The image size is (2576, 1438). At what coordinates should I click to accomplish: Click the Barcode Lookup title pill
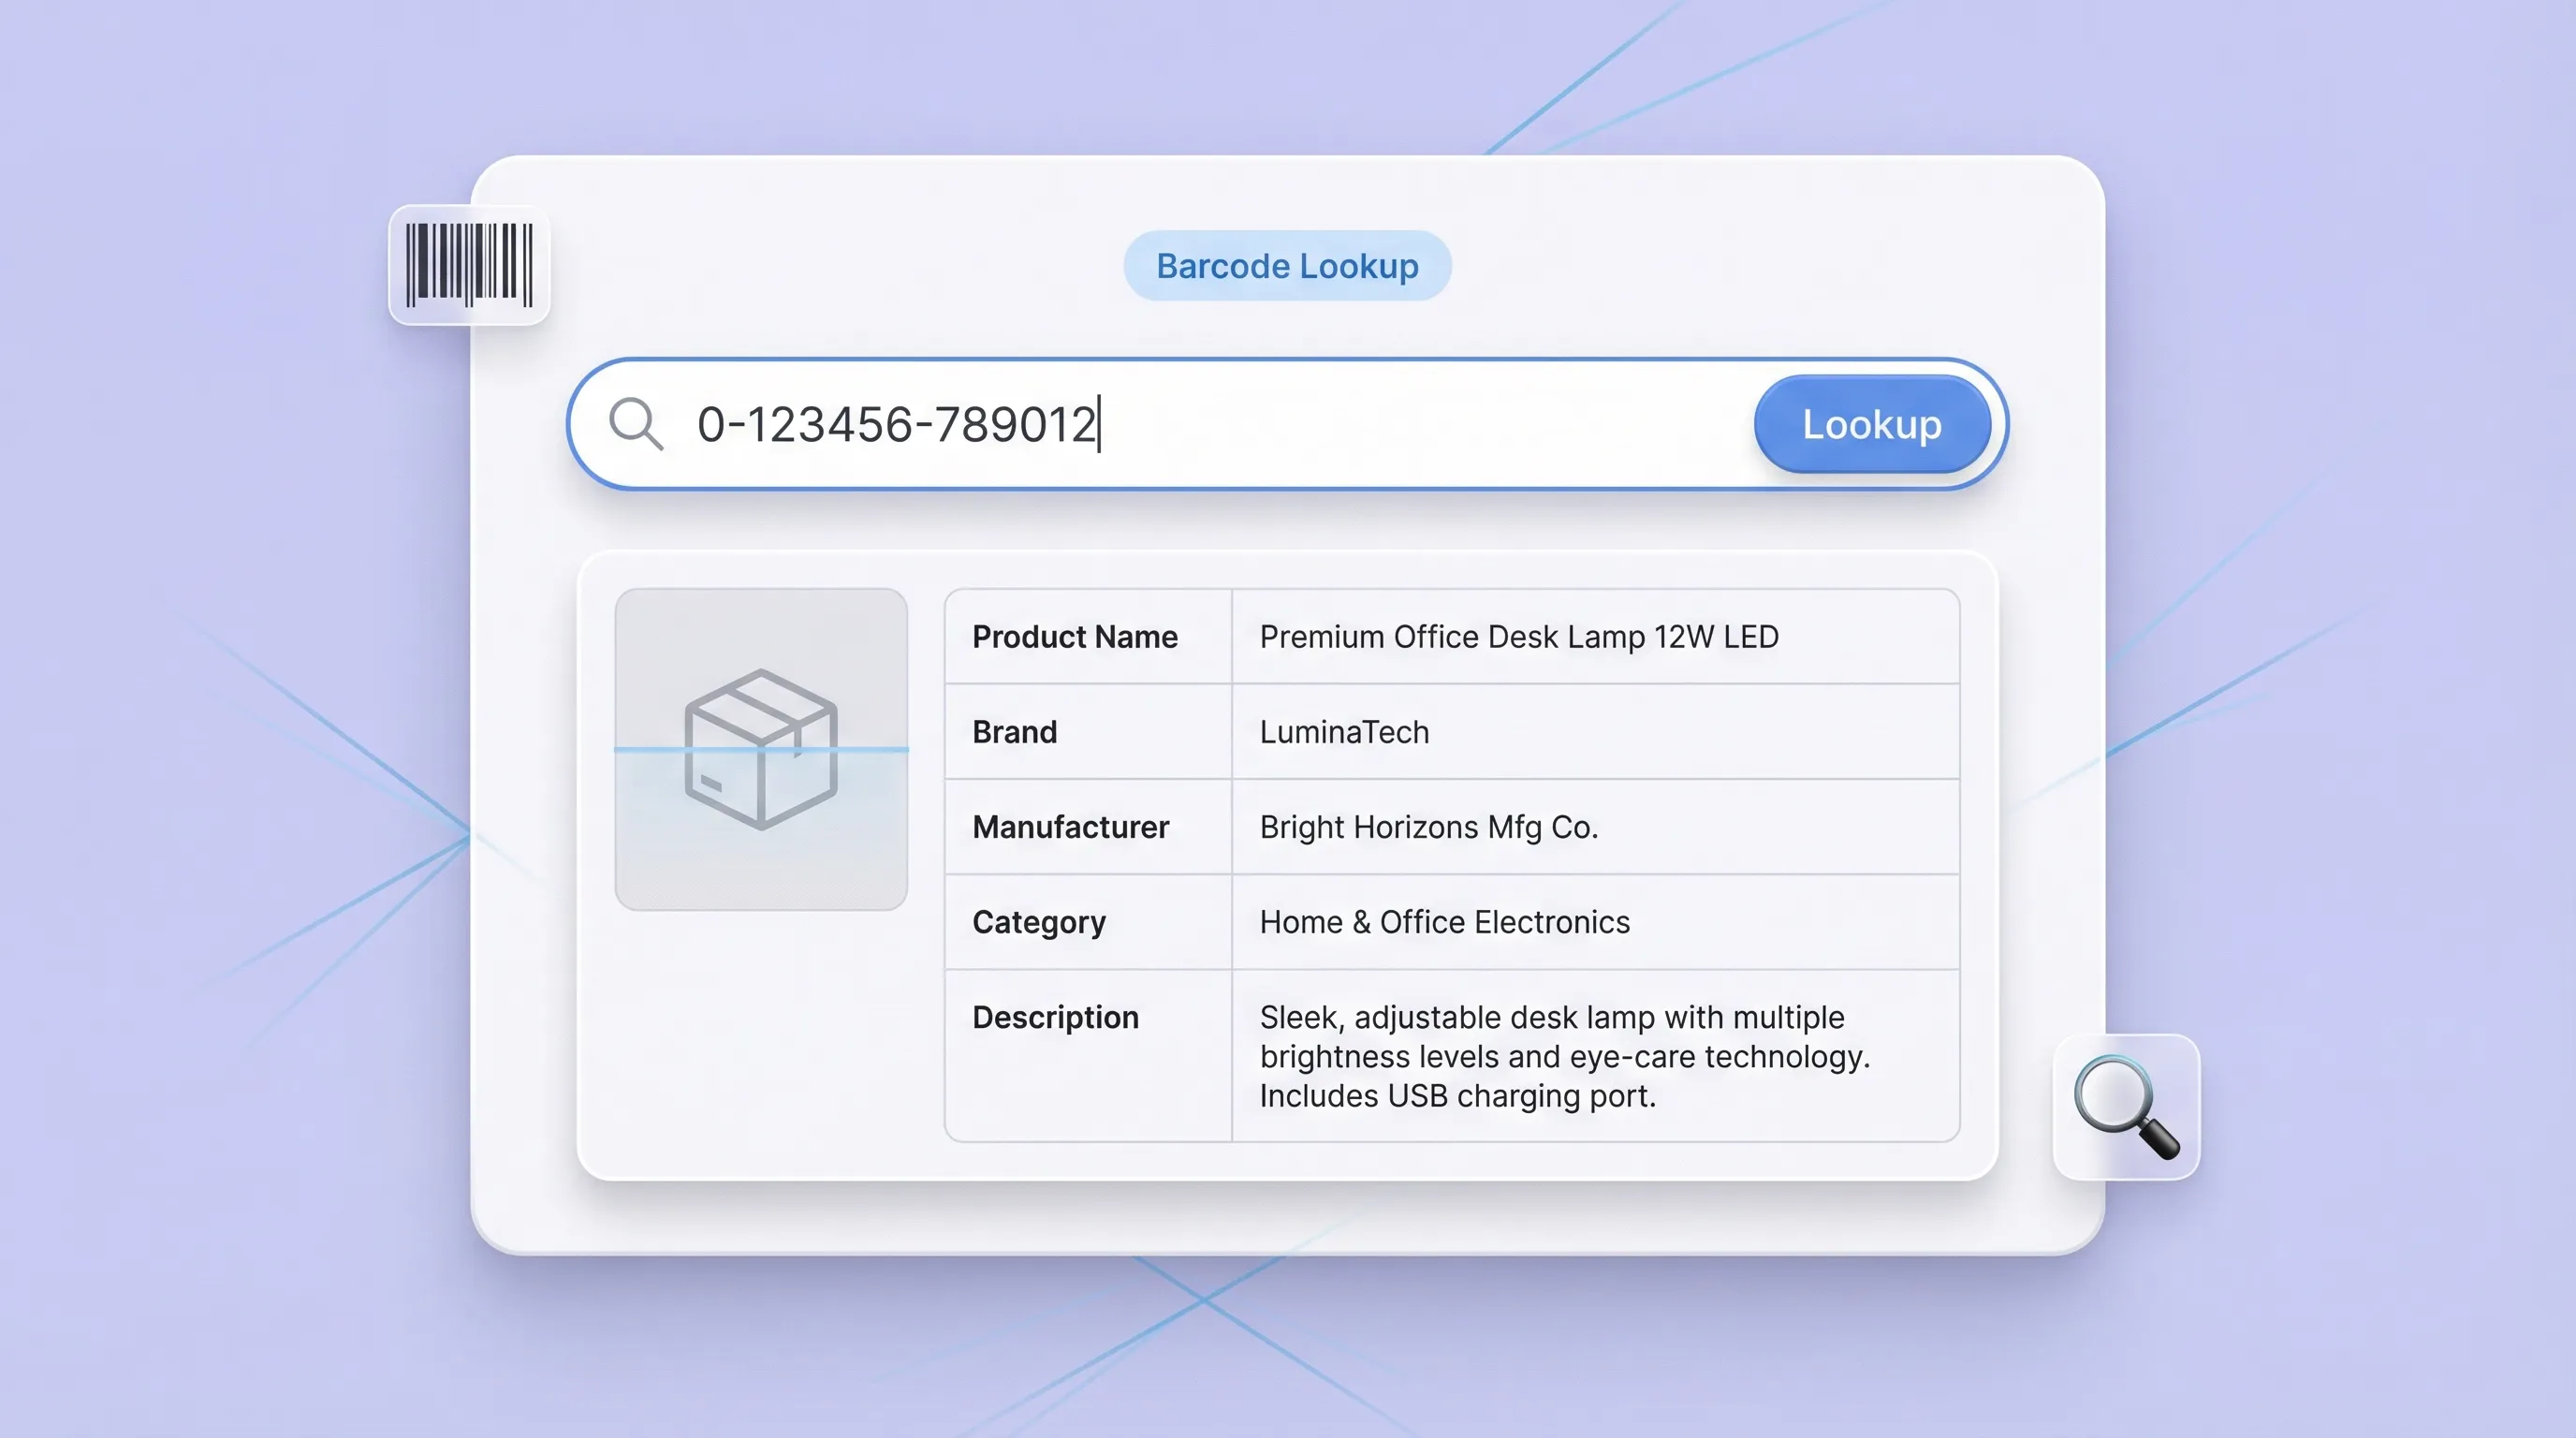pos(1287,266)
